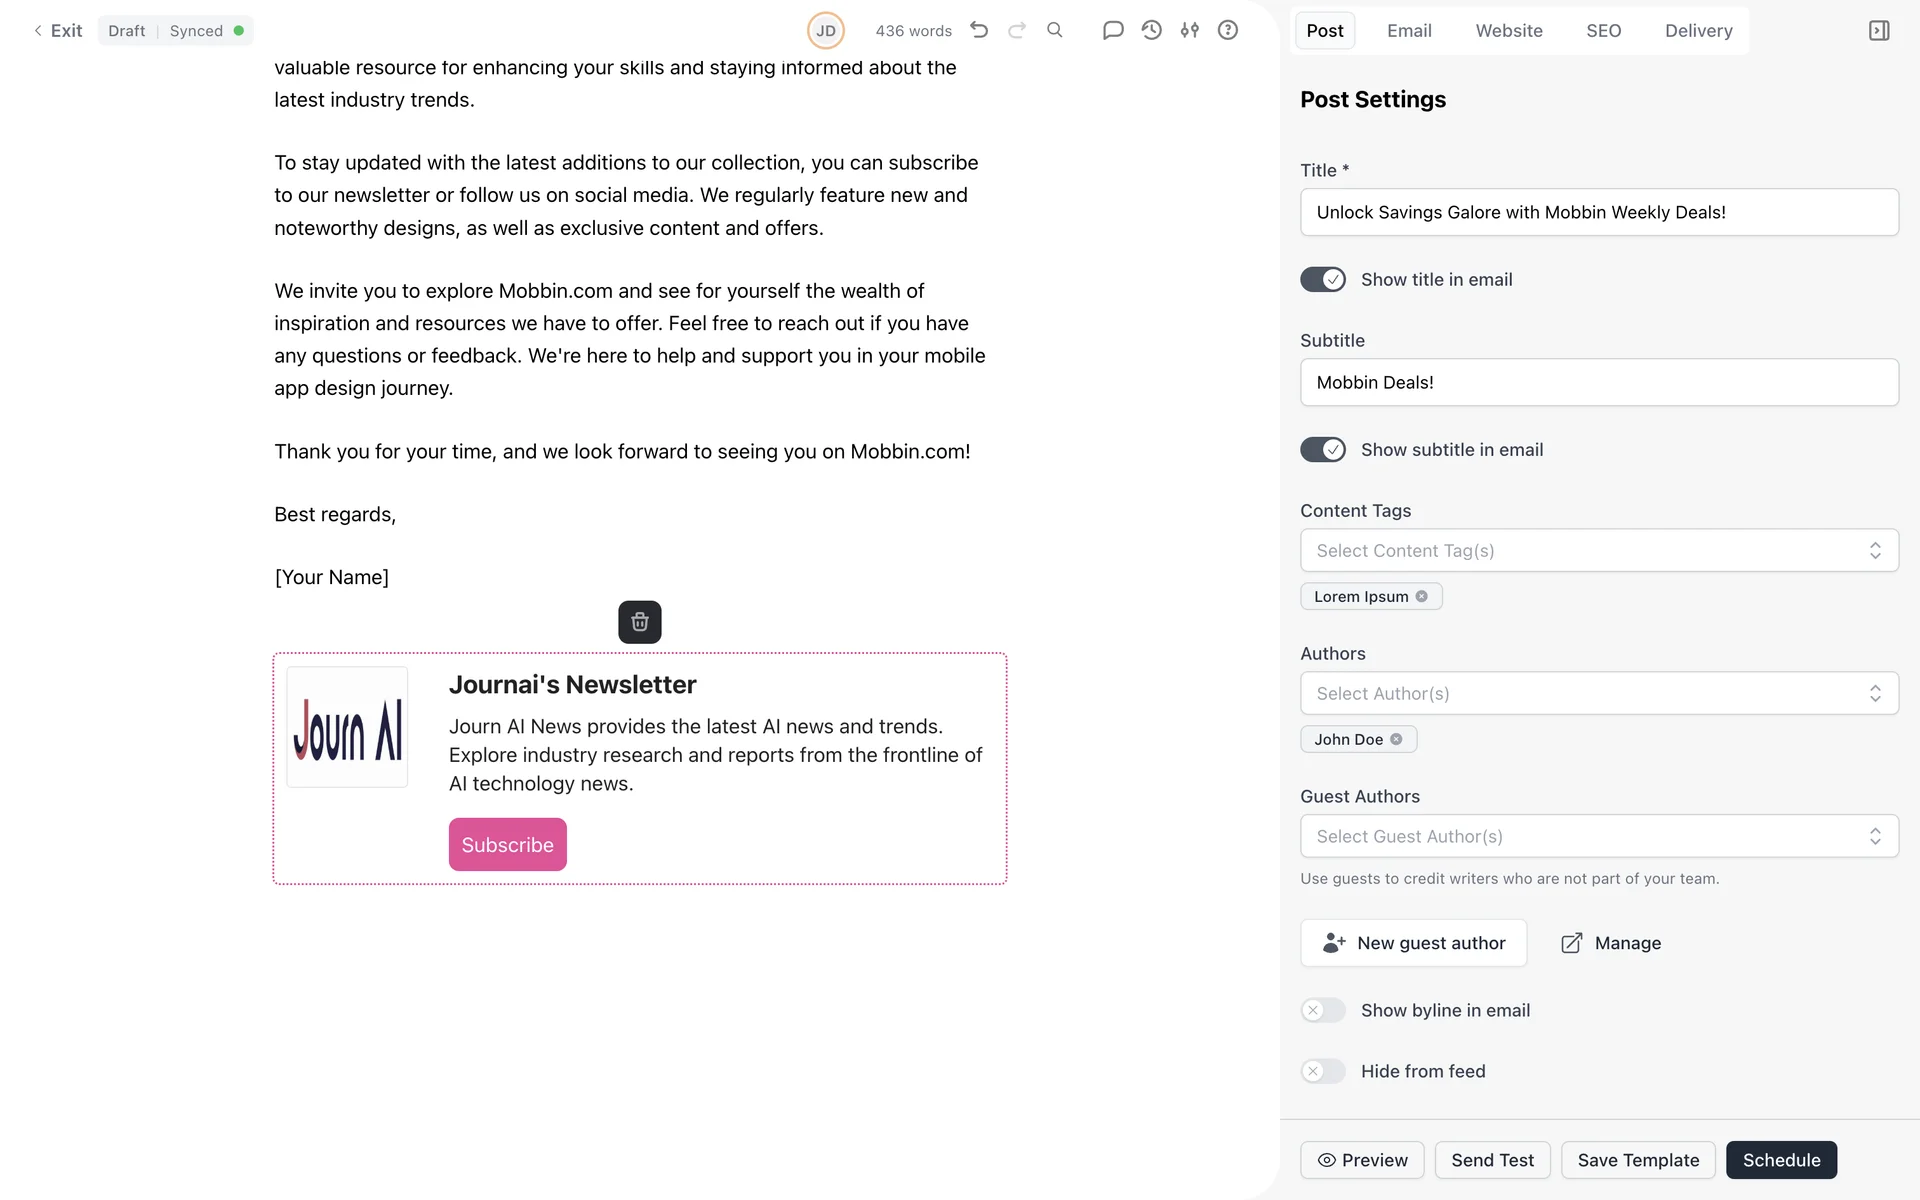
Task: Remove the Lorem Ipsum content tag
Action: 1422,597
